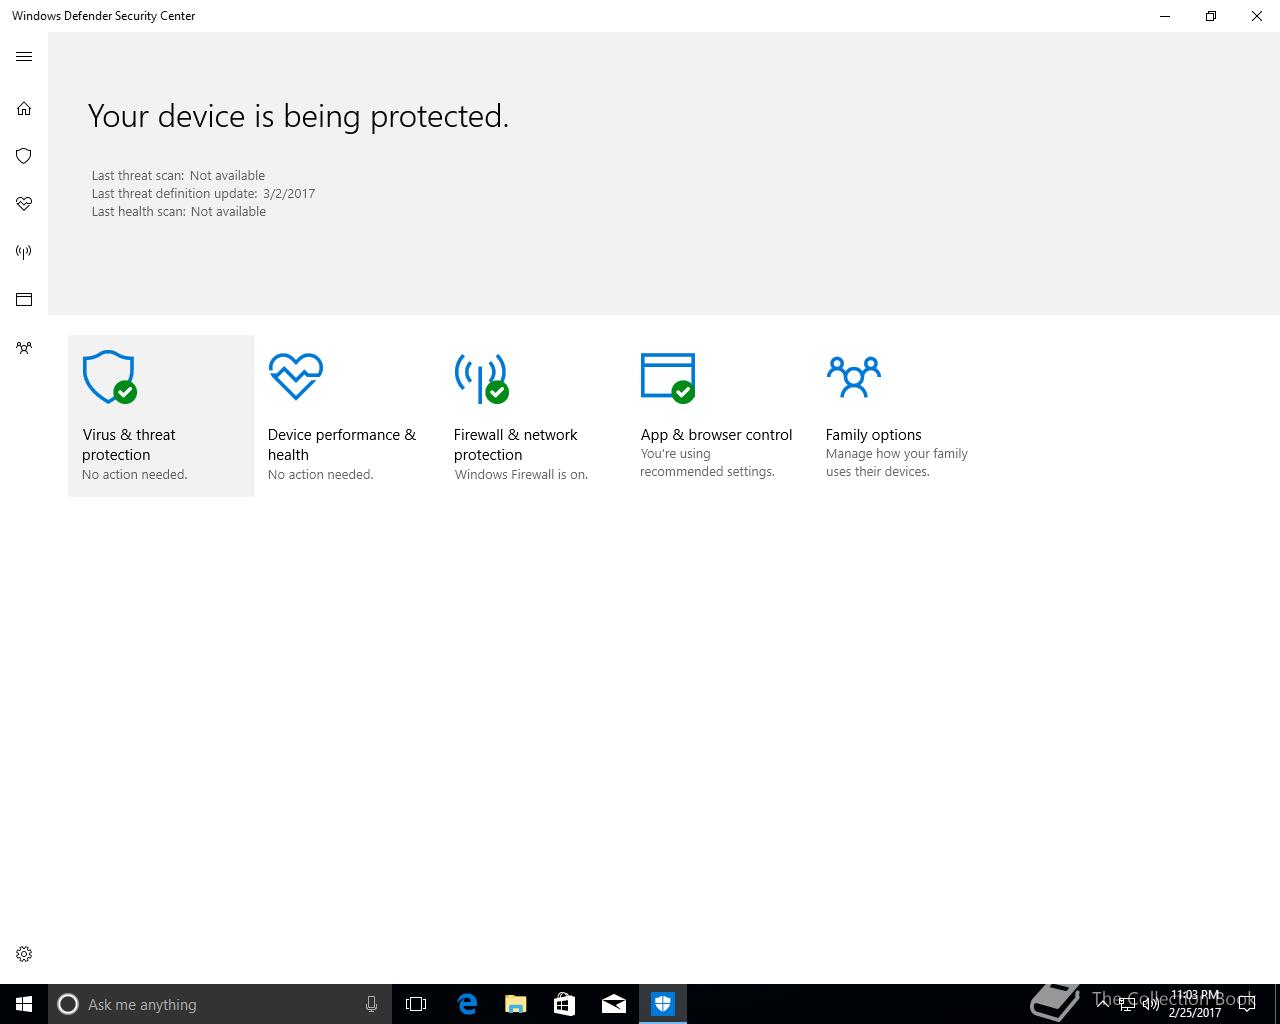The width and height of the screenshot is (1280, 1024).
Task: Click the taskbar clock showing 2/25/2017
Action: pyautogui.click(x=1195, y=1004)
